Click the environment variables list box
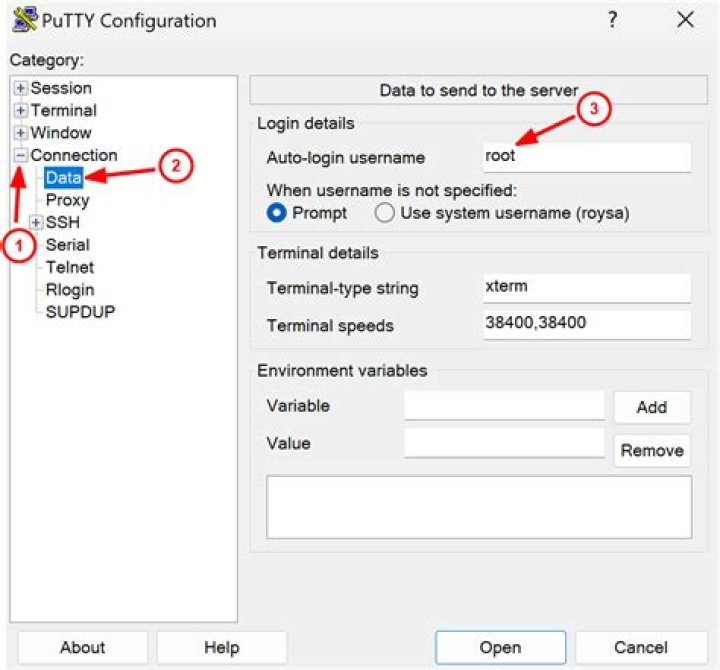The height and width of the screenshot is (670, 720). point(479,507)
